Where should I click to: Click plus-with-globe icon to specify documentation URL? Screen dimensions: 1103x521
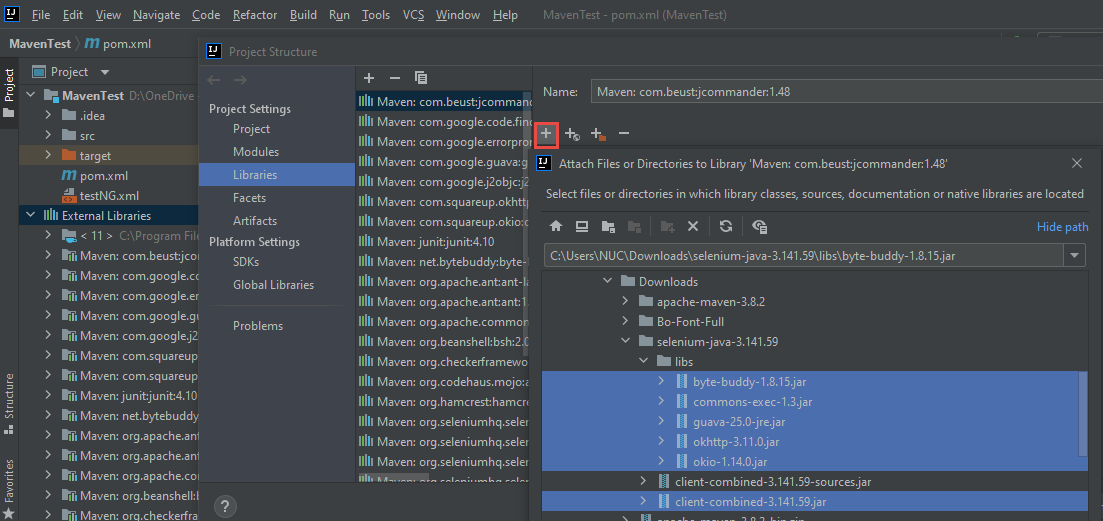pyautogui.click(x=572, y=134)
